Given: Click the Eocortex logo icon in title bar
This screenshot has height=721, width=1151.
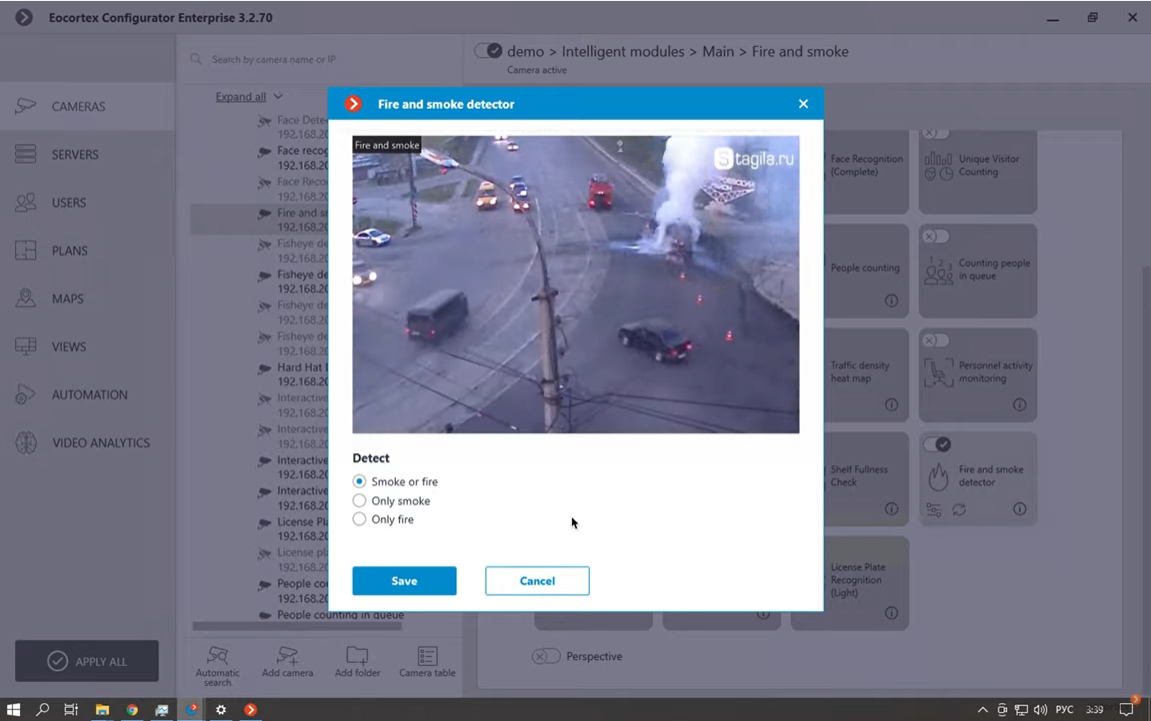Looking at the screenshot, I should click(x=23, y=17).
